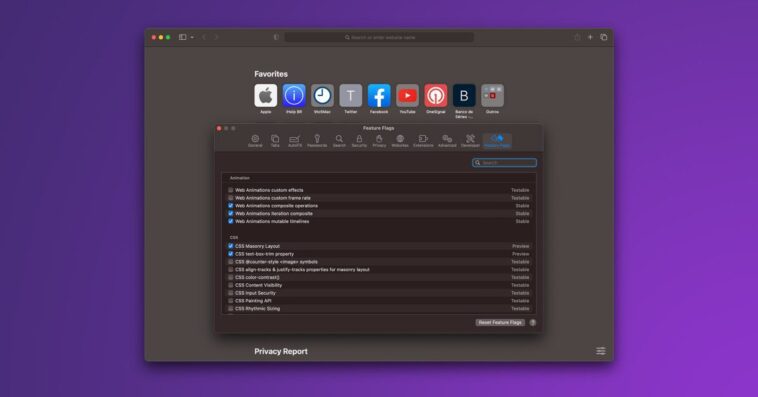Close the Feature Flags window
Screen dimensions: 758x397
(x=219, y=129)
